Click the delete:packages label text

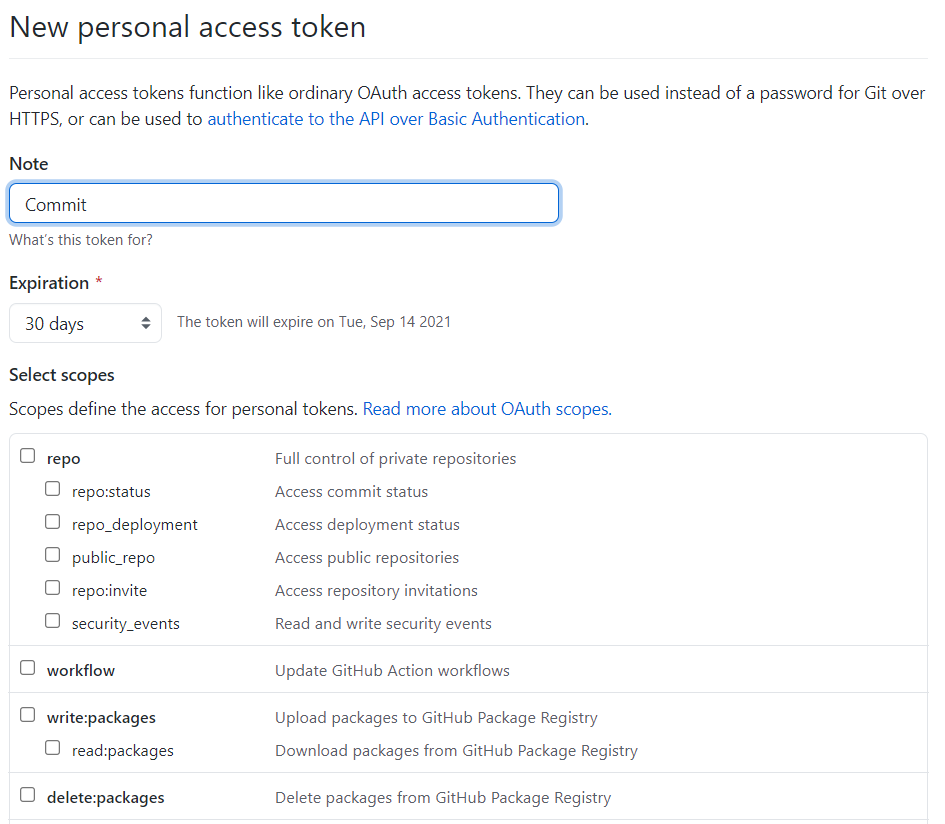[x=105, y=798]
